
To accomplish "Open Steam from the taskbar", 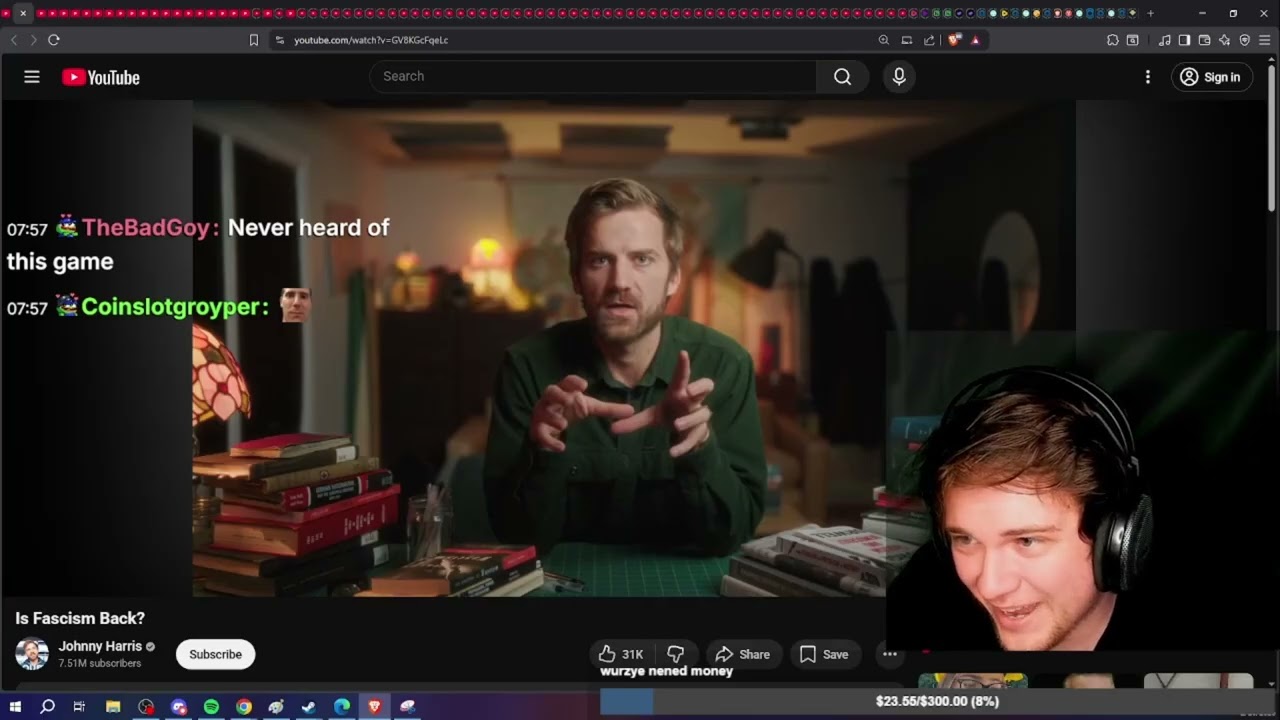I will (309, 706).
